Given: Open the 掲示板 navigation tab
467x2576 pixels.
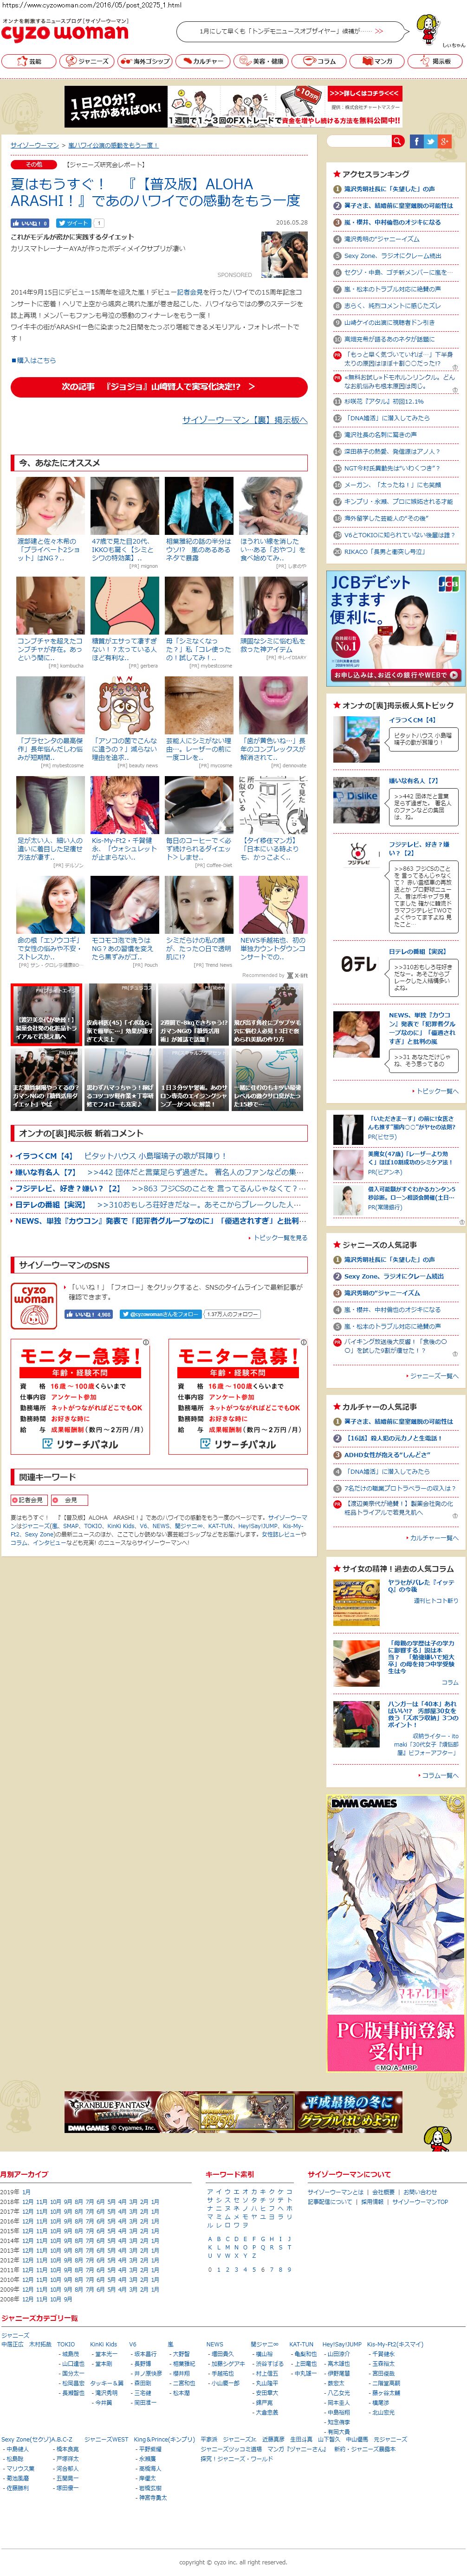Looking at the screenshot, I should pos(435,61).
